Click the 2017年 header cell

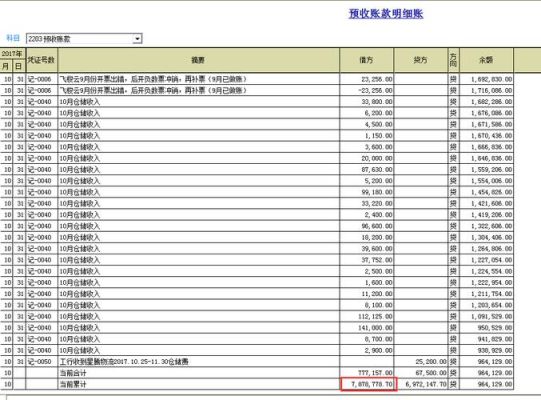click(12, 53)
